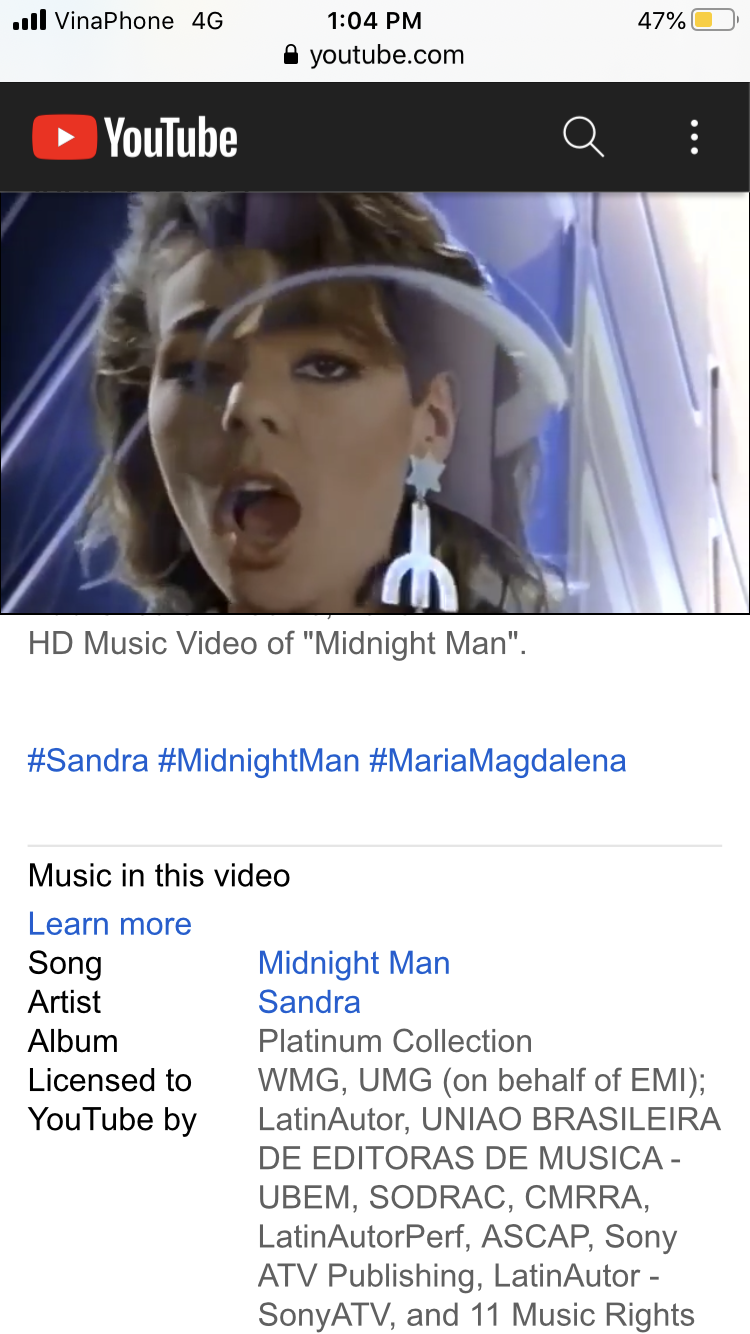Open the three-dot more options menu
Screen dimensions: 750x1334
point(694,137)
